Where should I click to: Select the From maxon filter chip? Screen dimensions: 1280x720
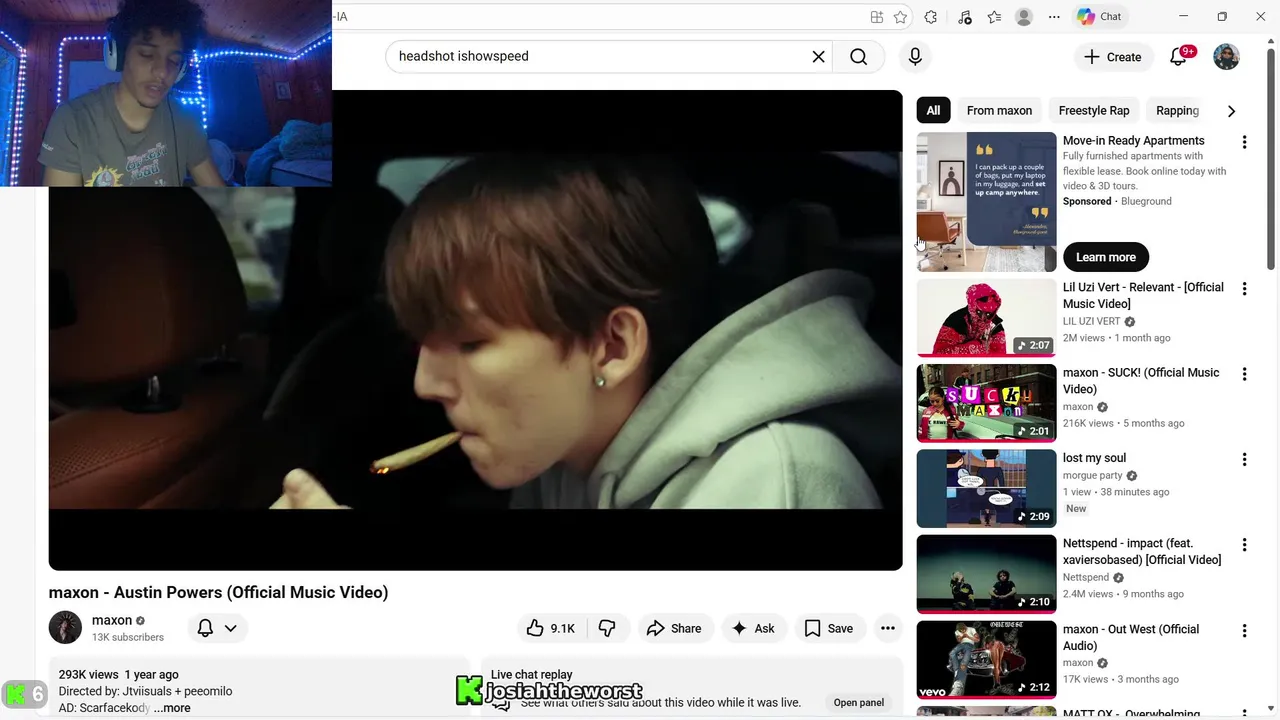pos(999,111)
